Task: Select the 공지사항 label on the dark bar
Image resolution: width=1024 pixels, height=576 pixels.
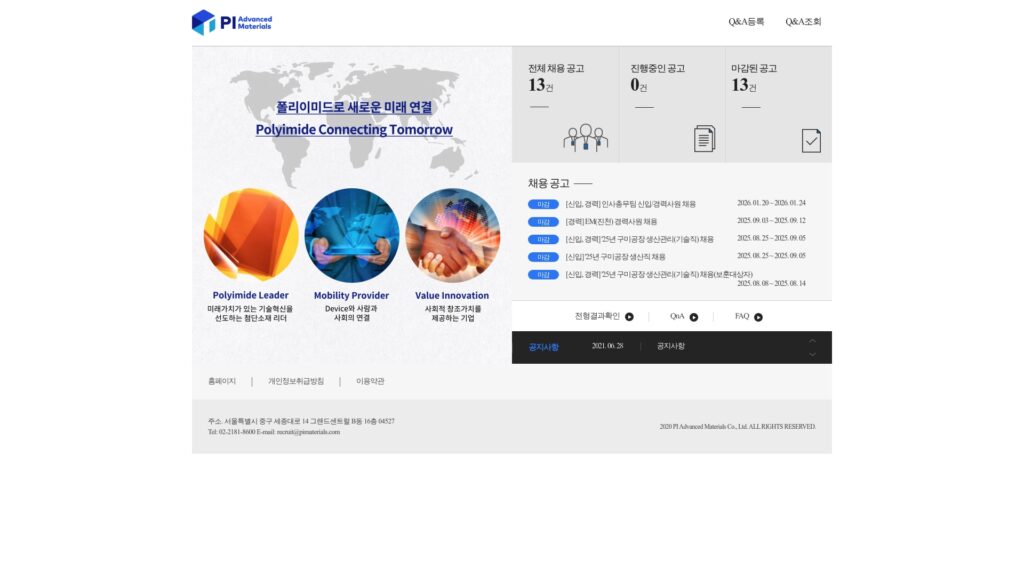Action: (x=543, y=345)
